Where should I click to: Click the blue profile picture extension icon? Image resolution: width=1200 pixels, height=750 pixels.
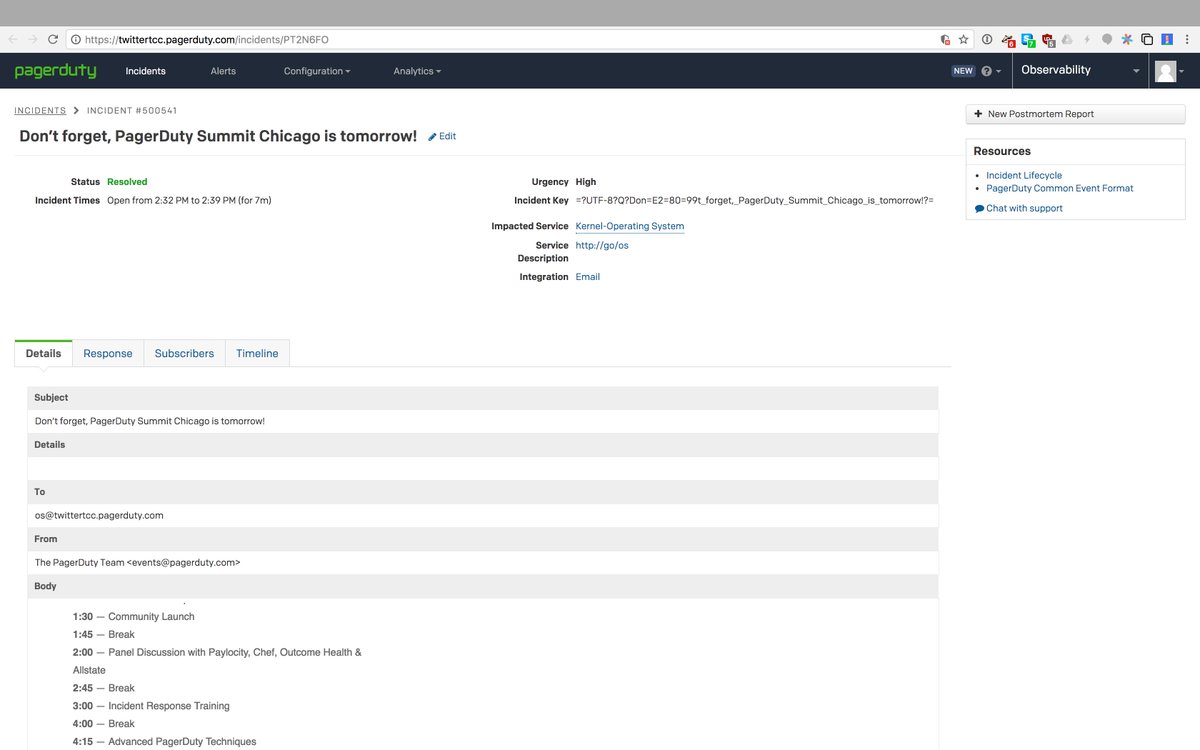(1167, 40)
